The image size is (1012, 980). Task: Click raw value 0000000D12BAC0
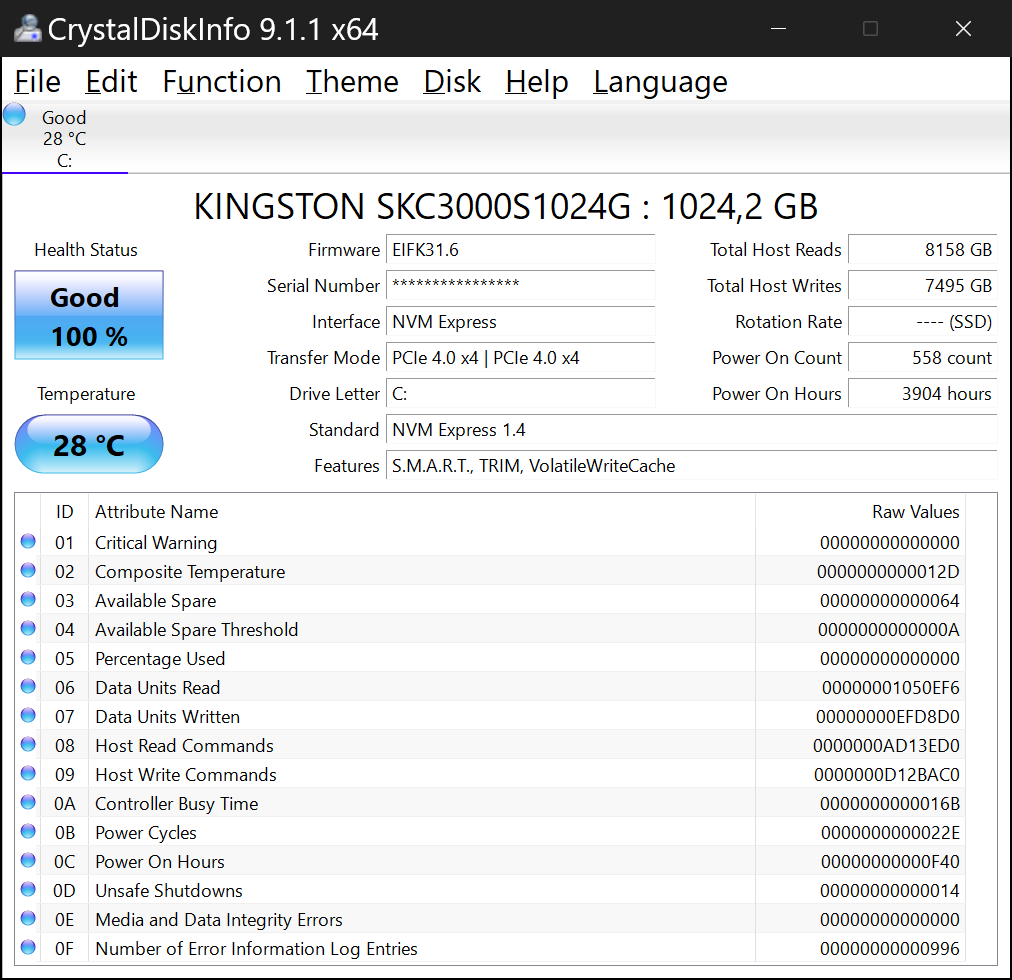[x=887, y=775]
